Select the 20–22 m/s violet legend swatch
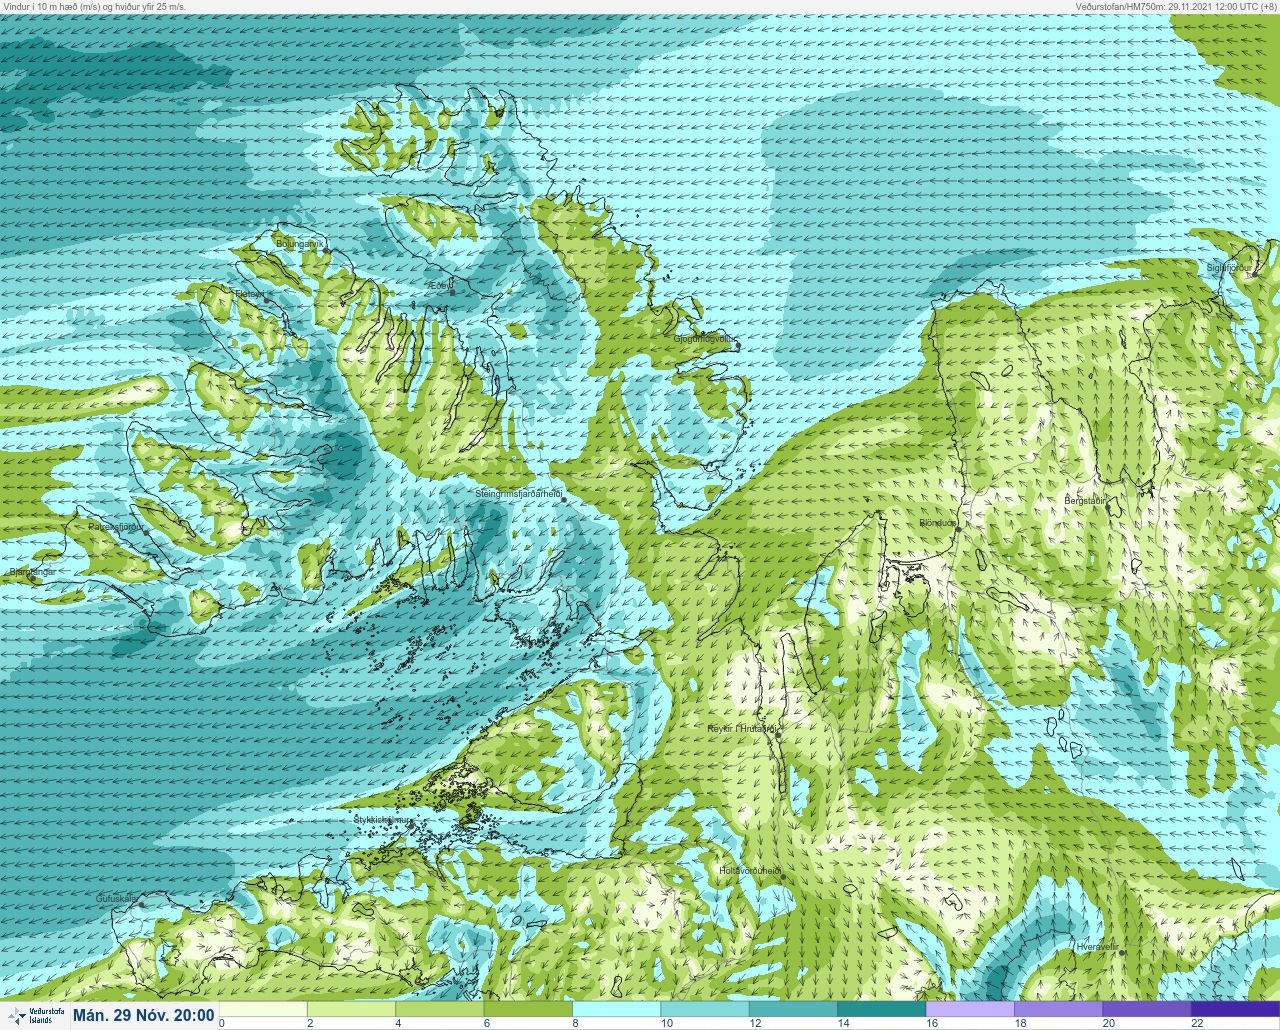The width and height of the screenshot is (1280, 1030). 1146,1009
